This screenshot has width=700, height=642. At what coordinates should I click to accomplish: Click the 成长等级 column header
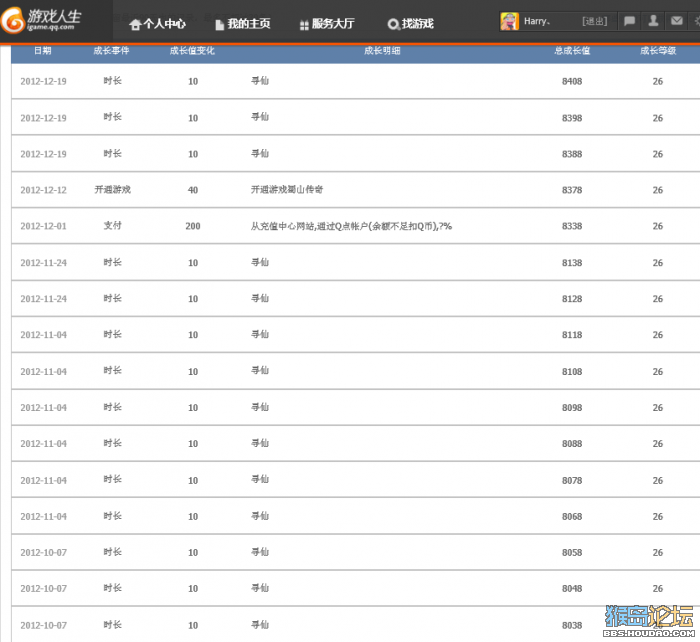pyautogui.click(x=658, y=50)
